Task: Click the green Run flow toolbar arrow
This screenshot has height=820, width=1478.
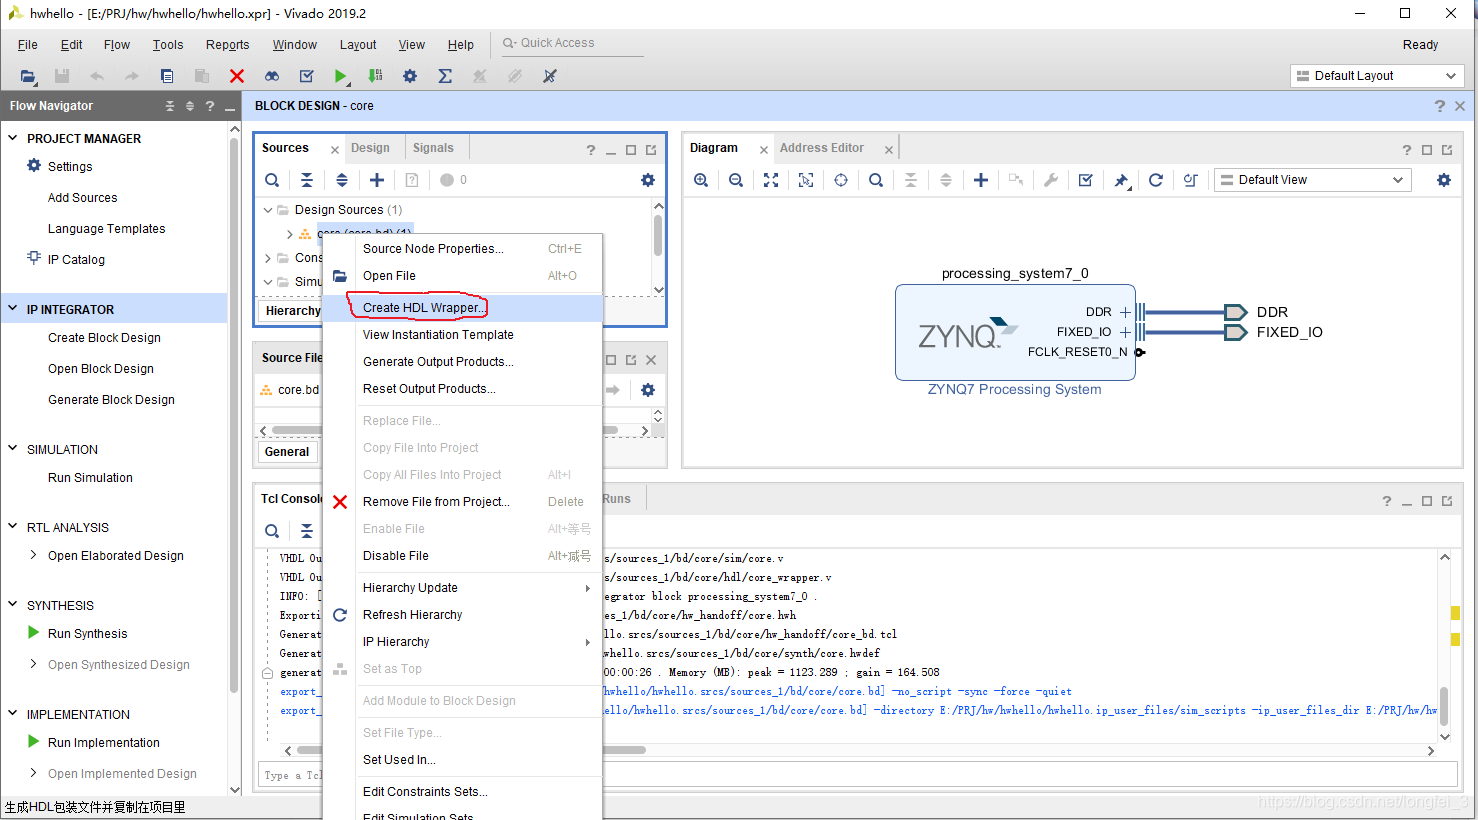Action: tap(341, 76)
